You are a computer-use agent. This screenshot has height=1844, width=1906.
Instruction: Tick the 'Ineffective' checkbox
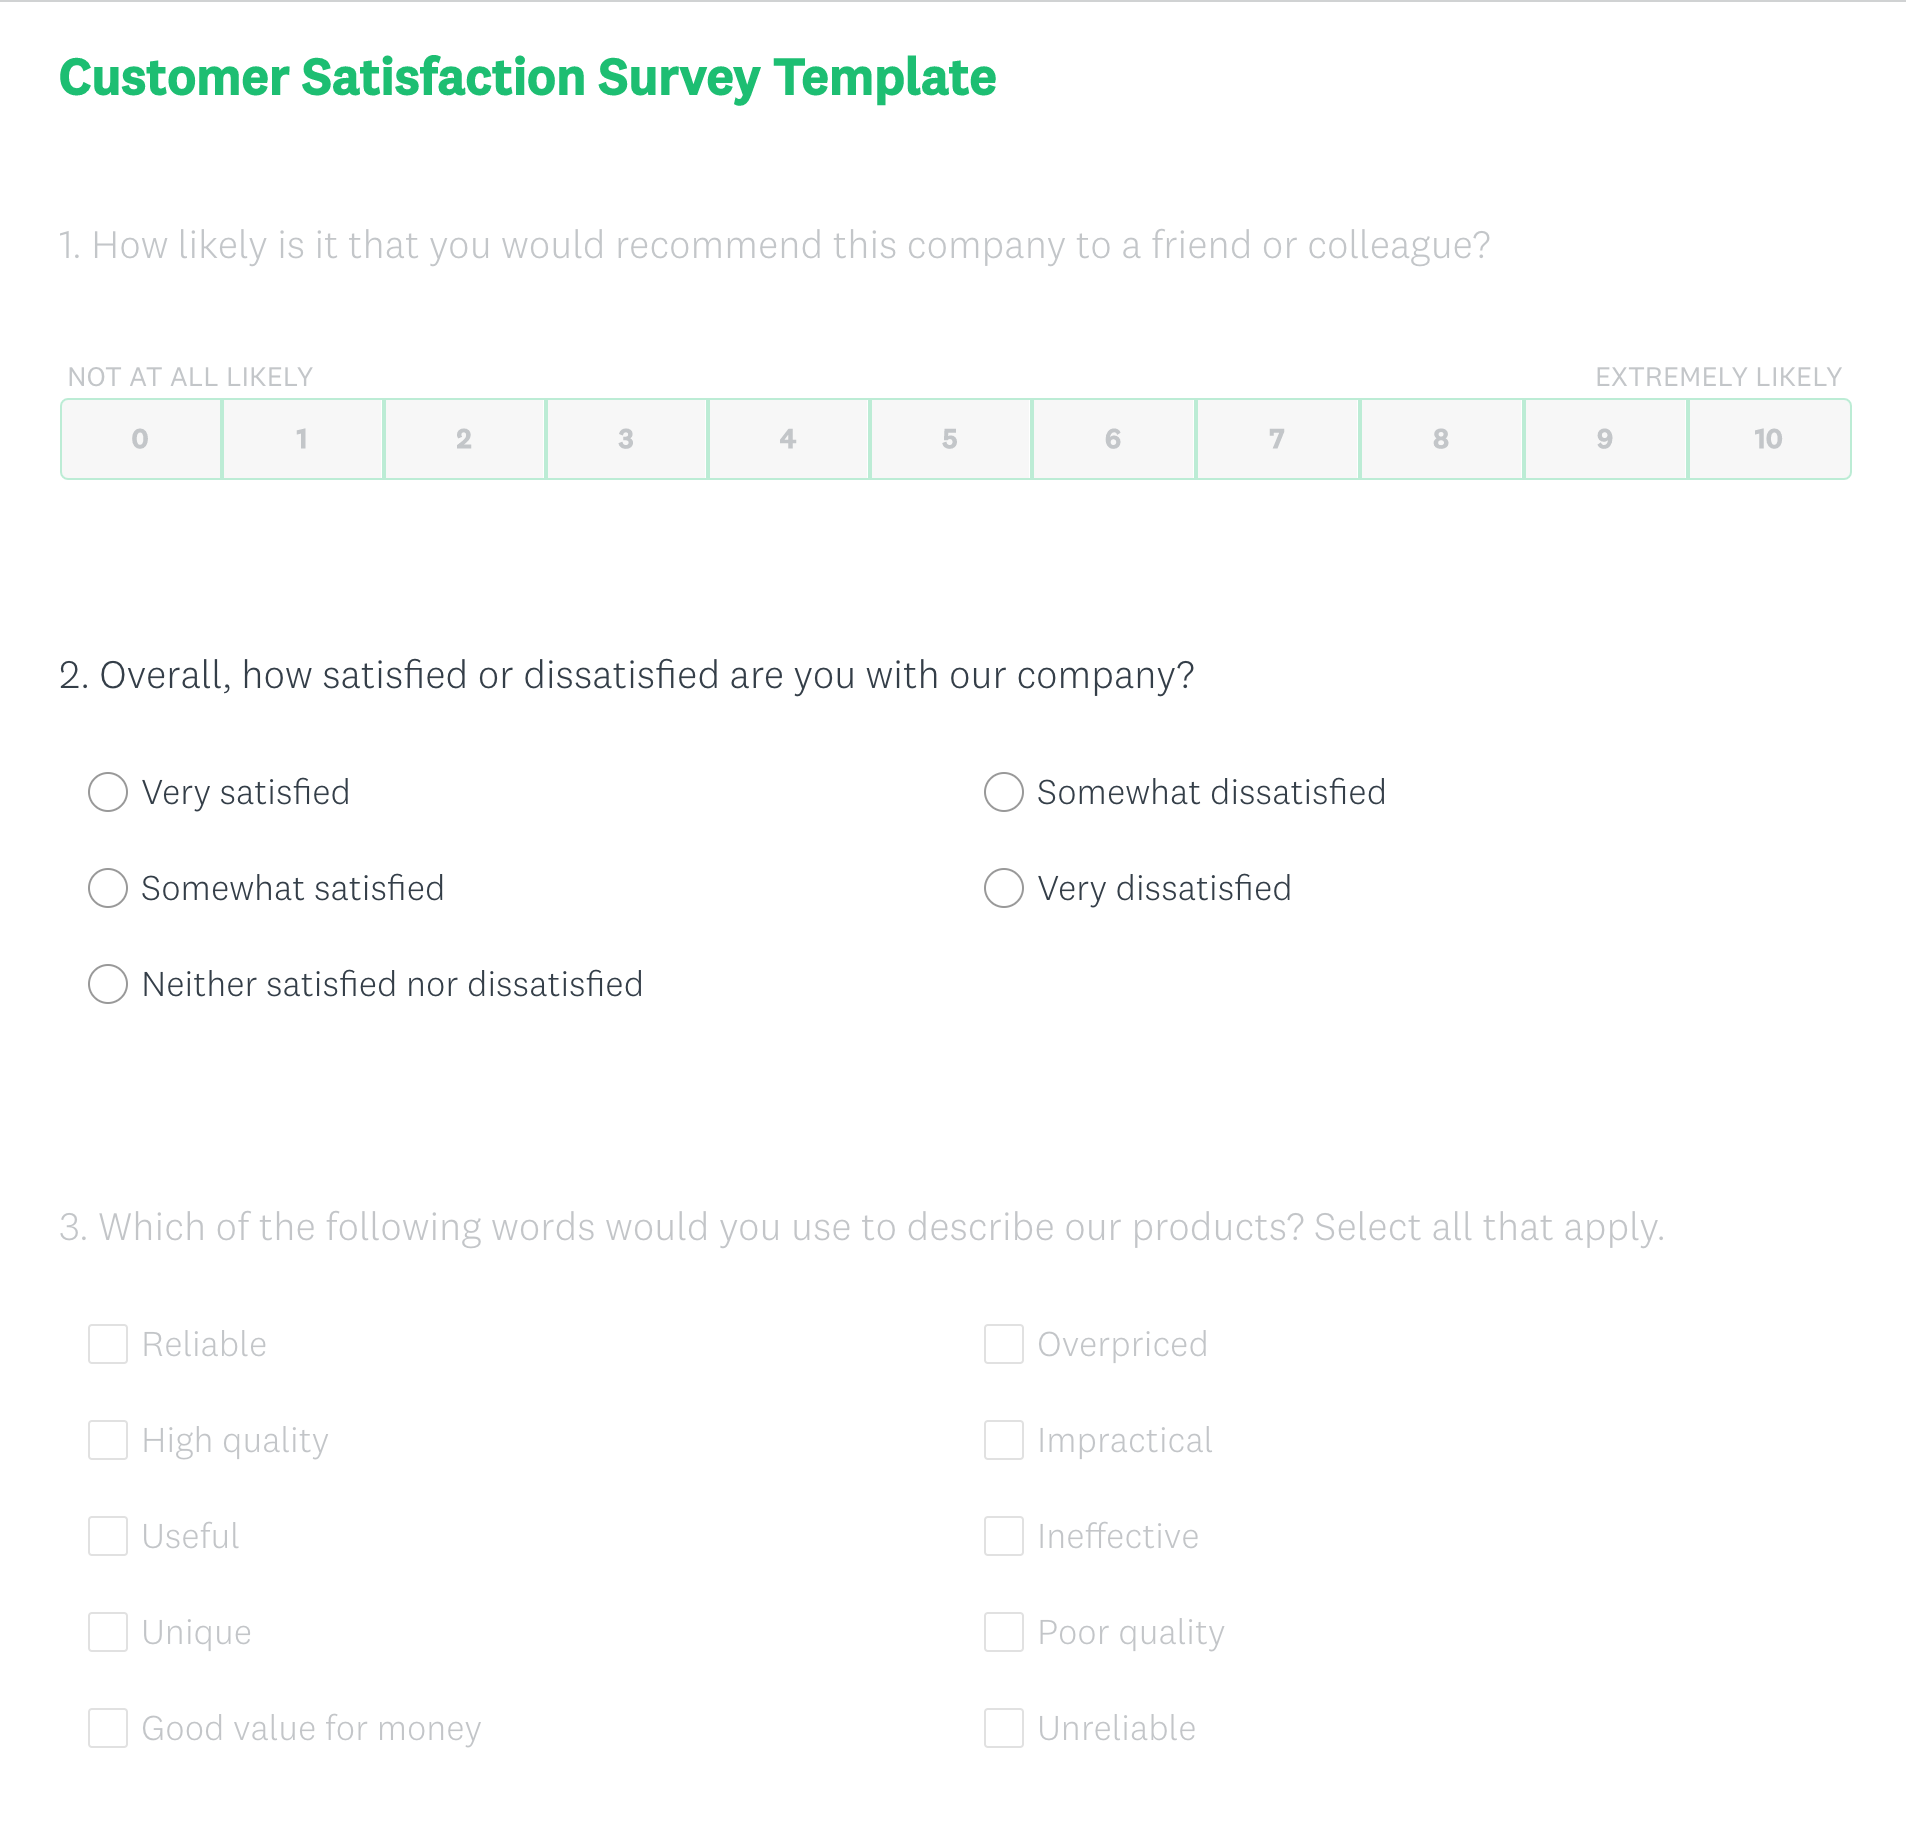pos(1003,1536)
